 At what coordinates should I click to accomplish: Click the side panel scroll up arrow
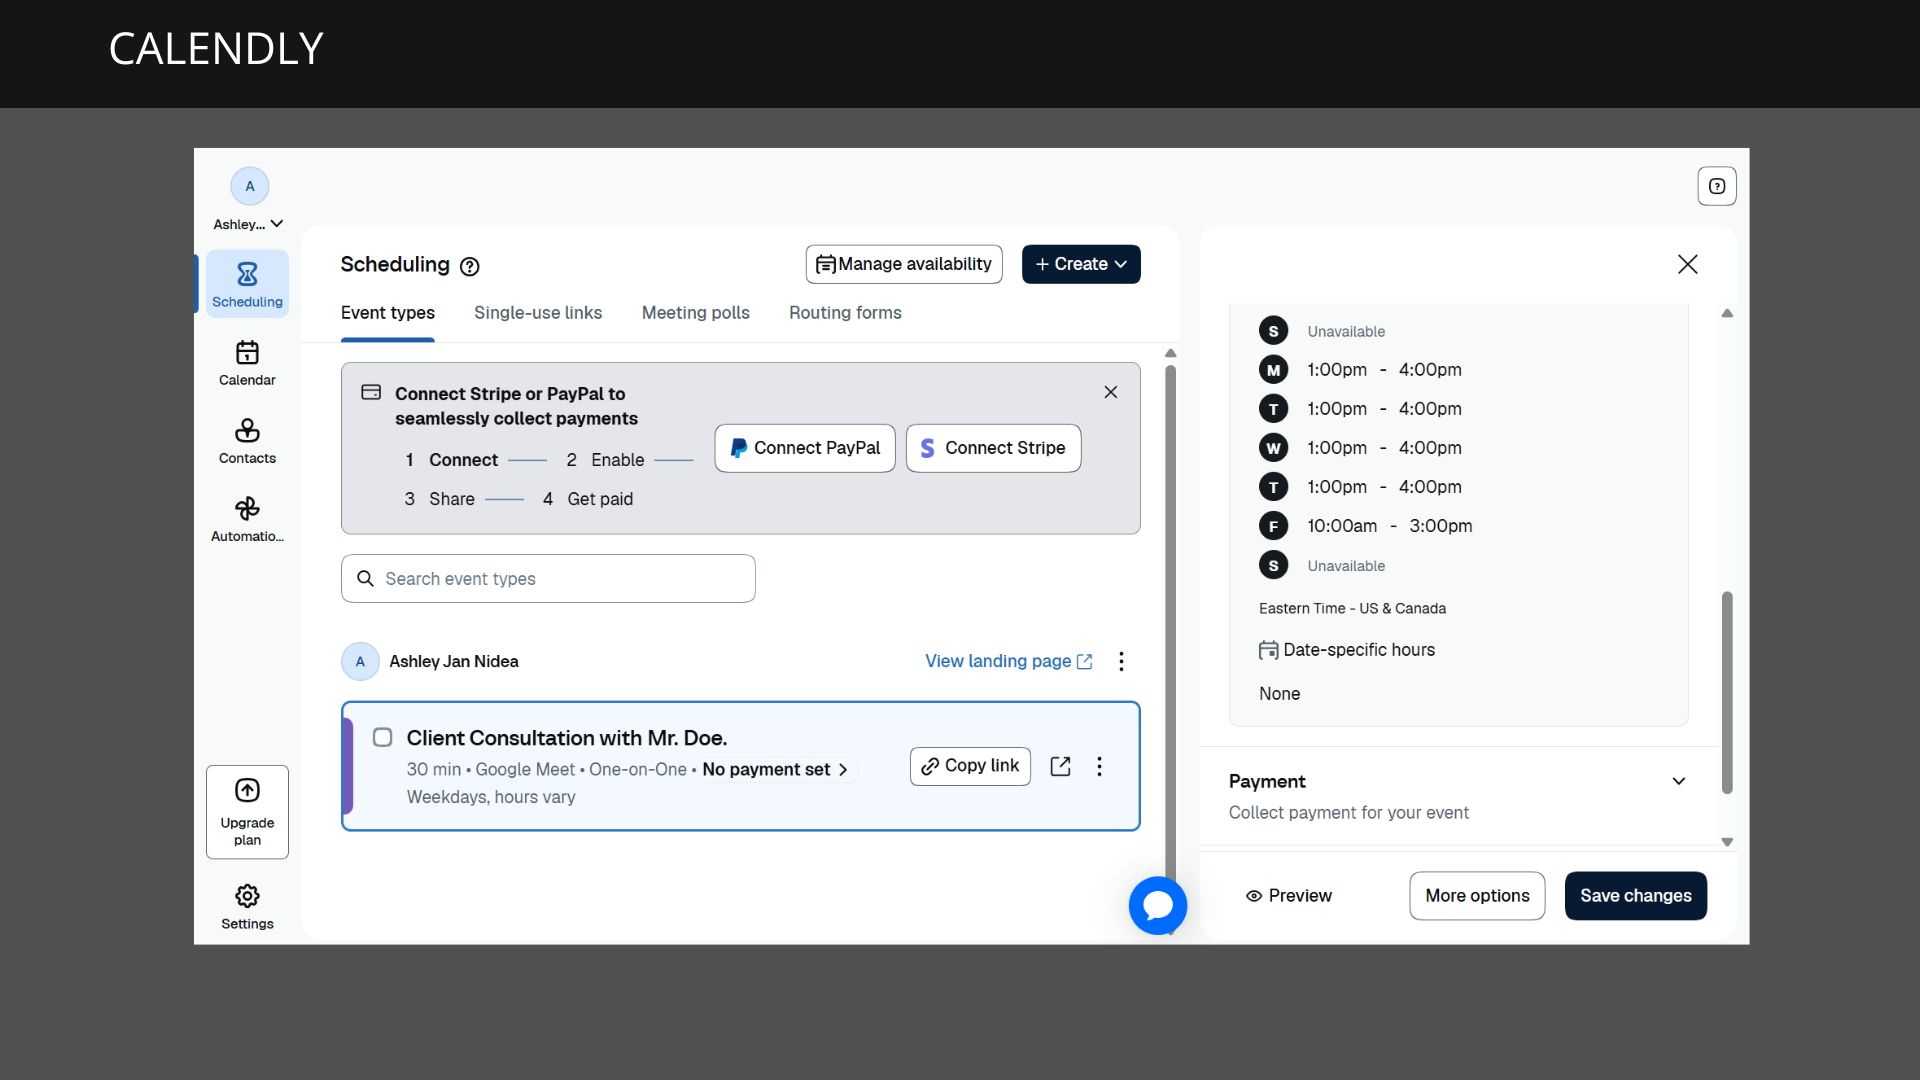[x=1727, y=313]
